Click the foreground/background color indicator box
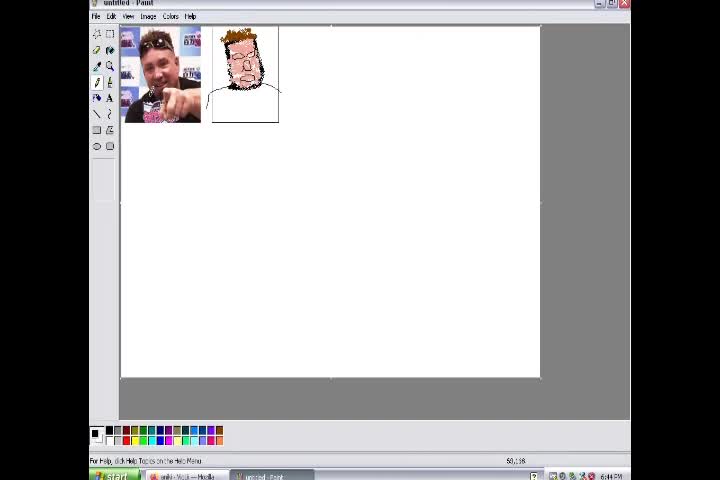Viewport: 720px width, 480px height. (96, 435)
